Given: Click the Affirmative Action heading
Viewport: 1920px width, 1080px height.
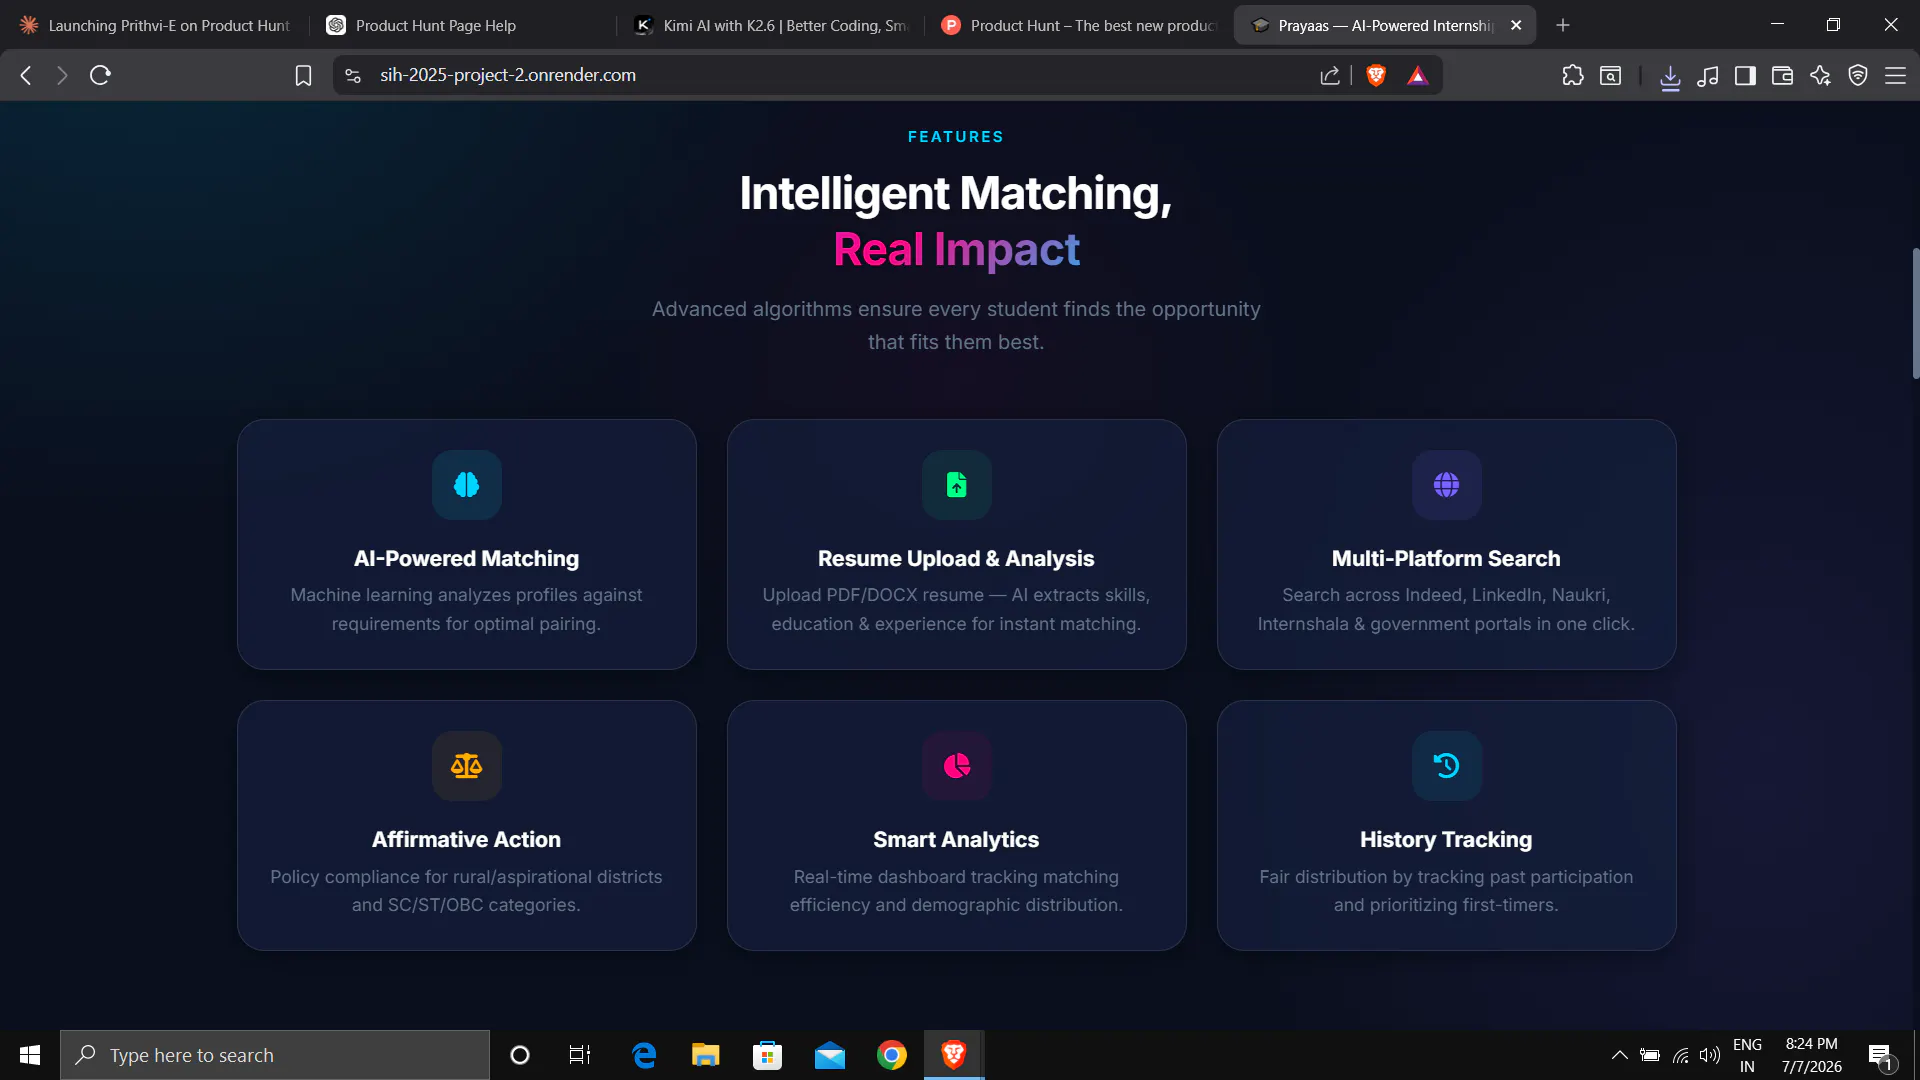Looking at the screenshot, I should [466, 839].
